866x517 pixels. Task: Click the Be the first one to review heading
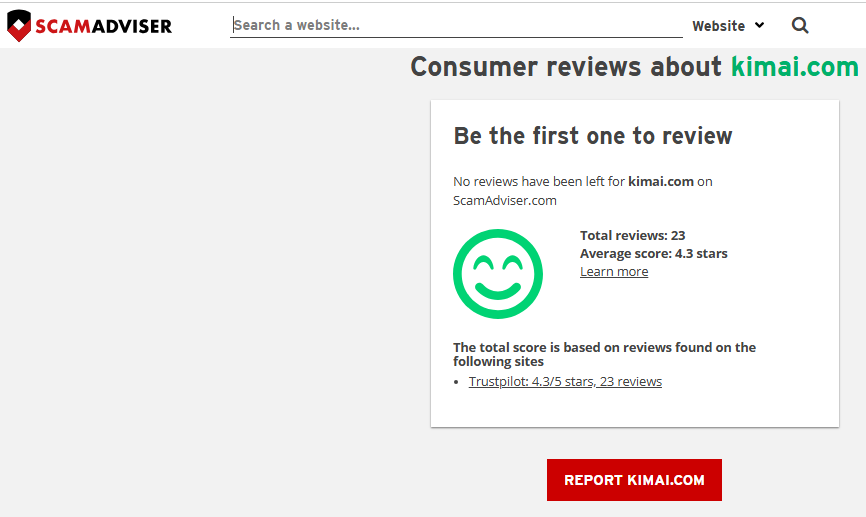[593, 136]
